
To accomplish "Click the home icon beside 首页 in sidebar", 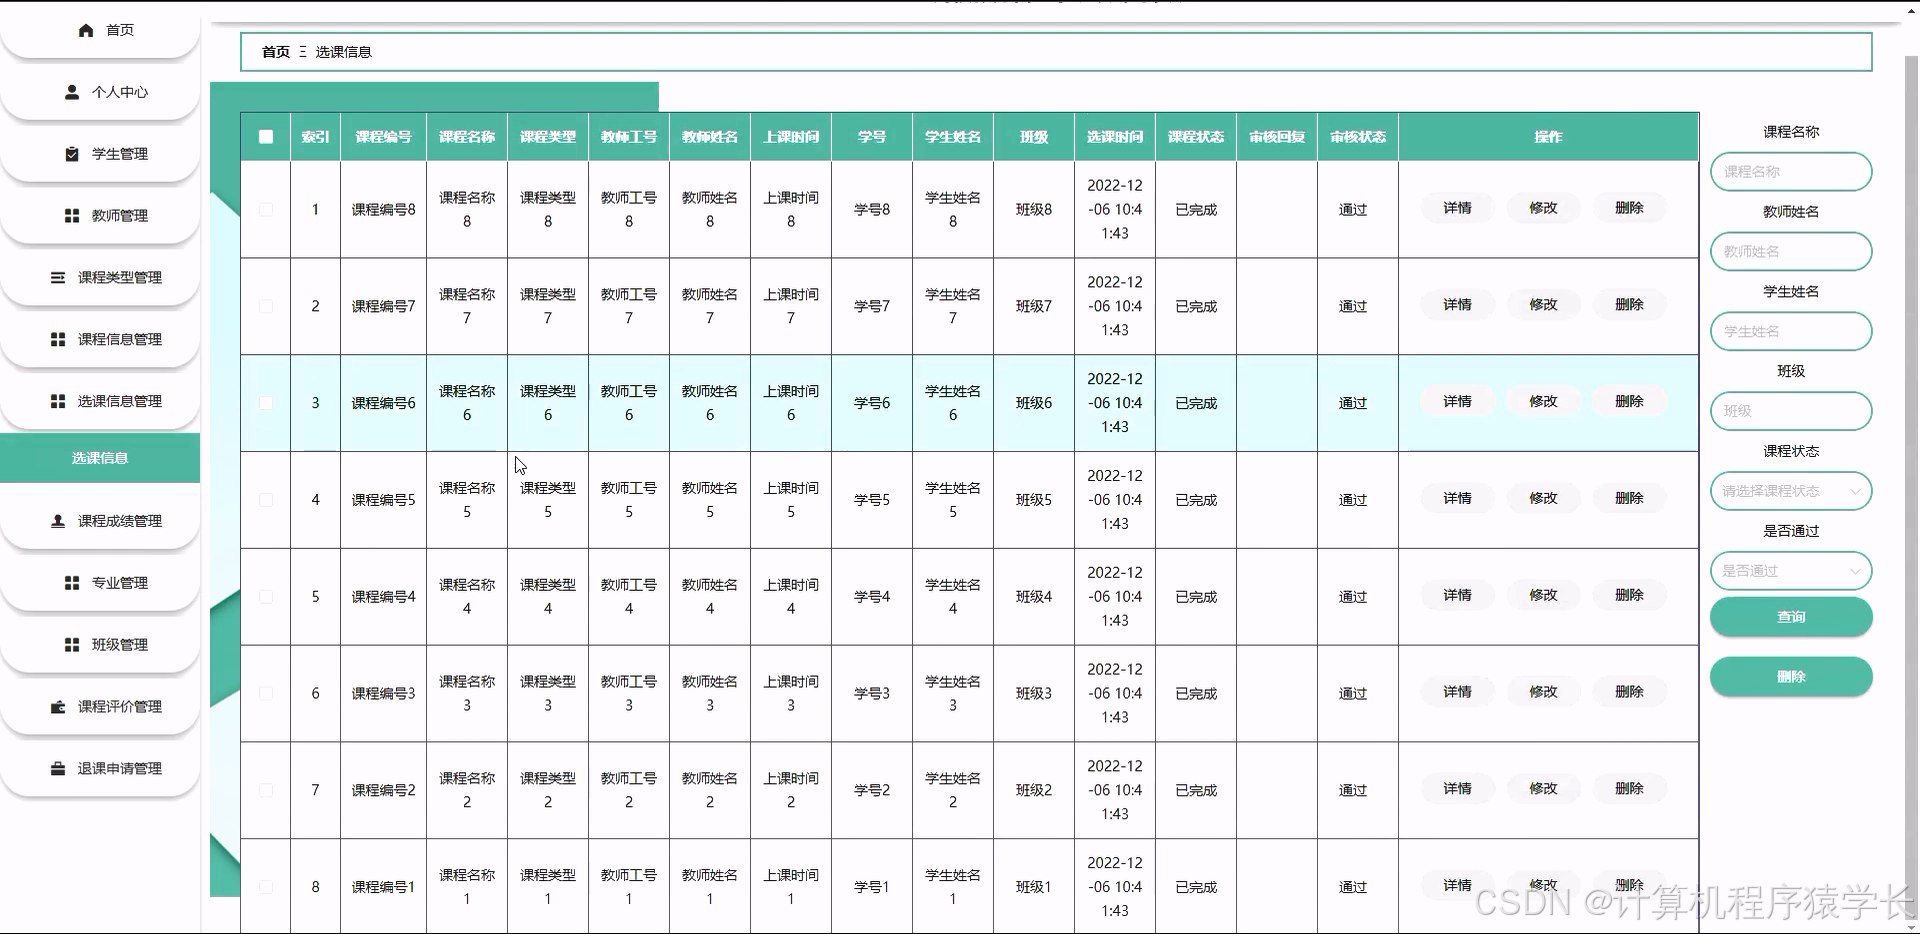I will 86,30.
